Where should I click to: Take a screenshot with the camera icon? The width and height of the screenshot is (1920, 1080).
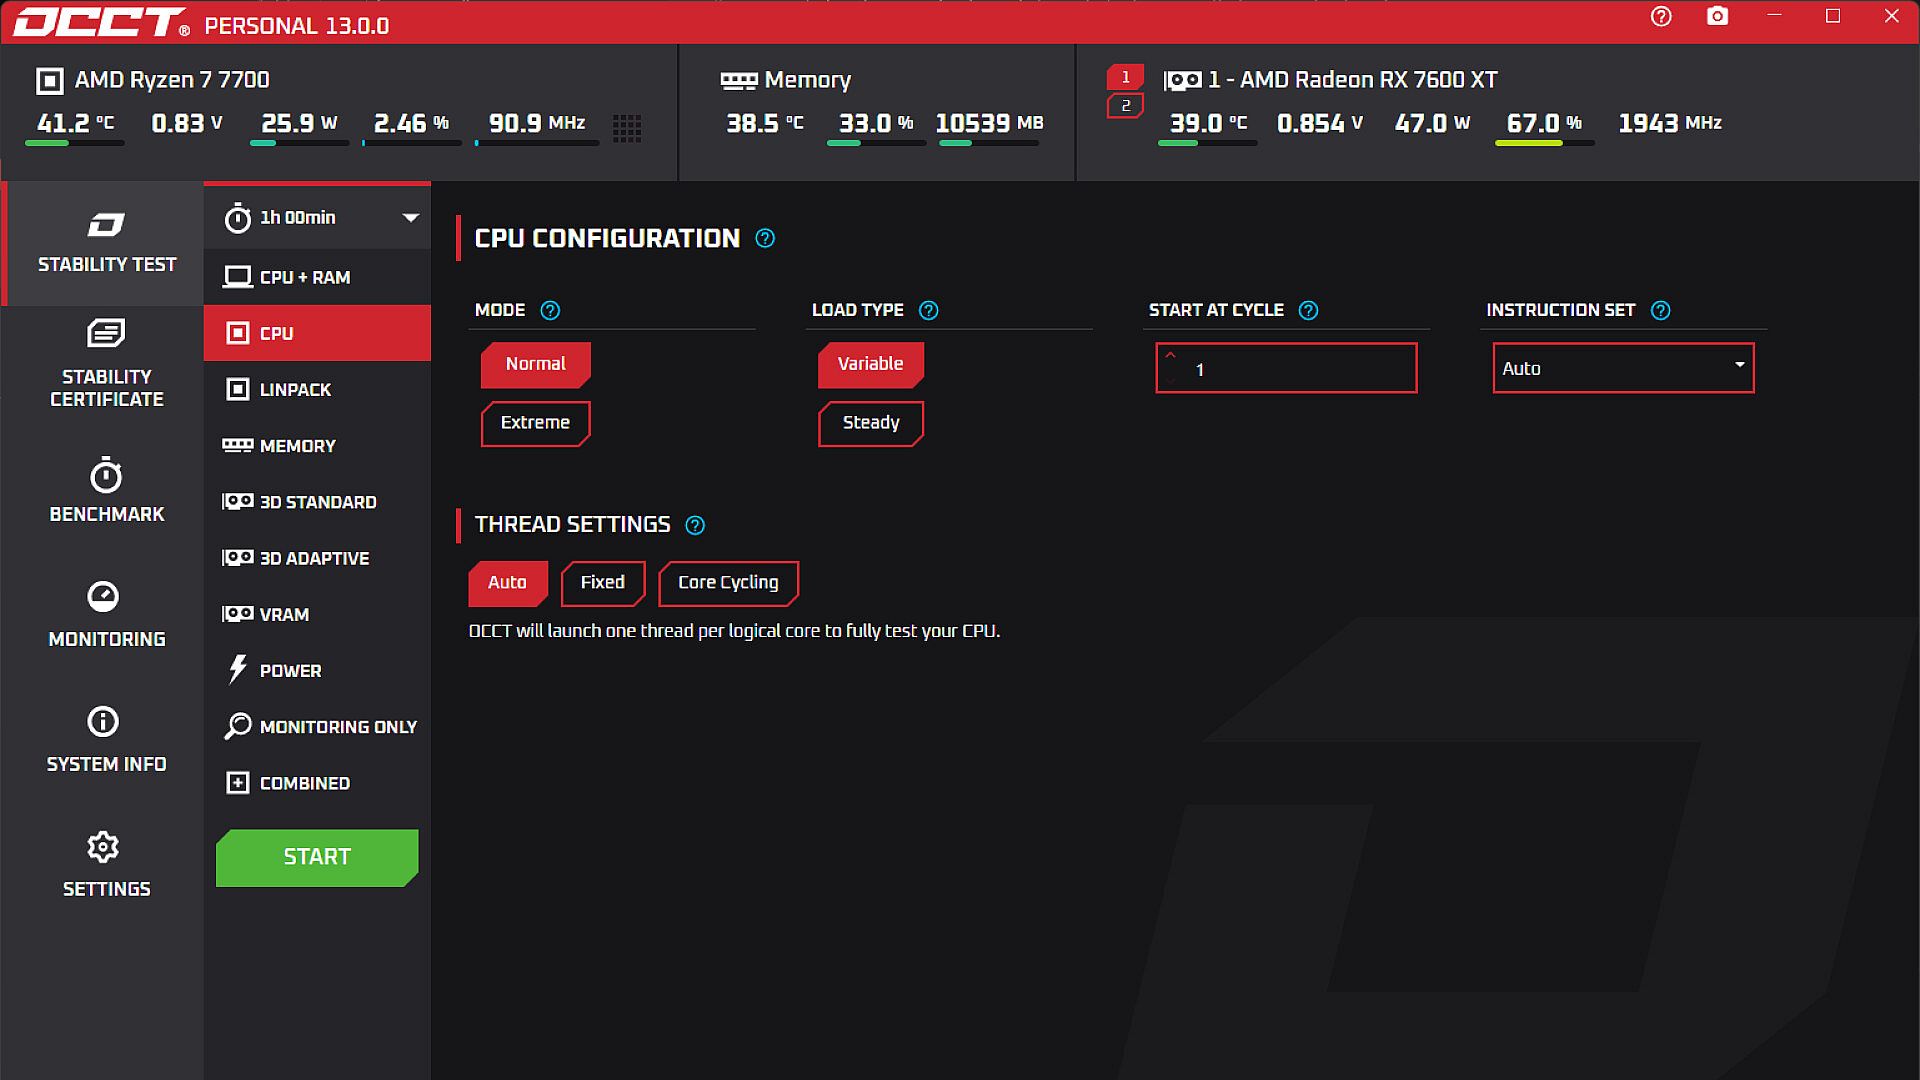coord(1717,16)
